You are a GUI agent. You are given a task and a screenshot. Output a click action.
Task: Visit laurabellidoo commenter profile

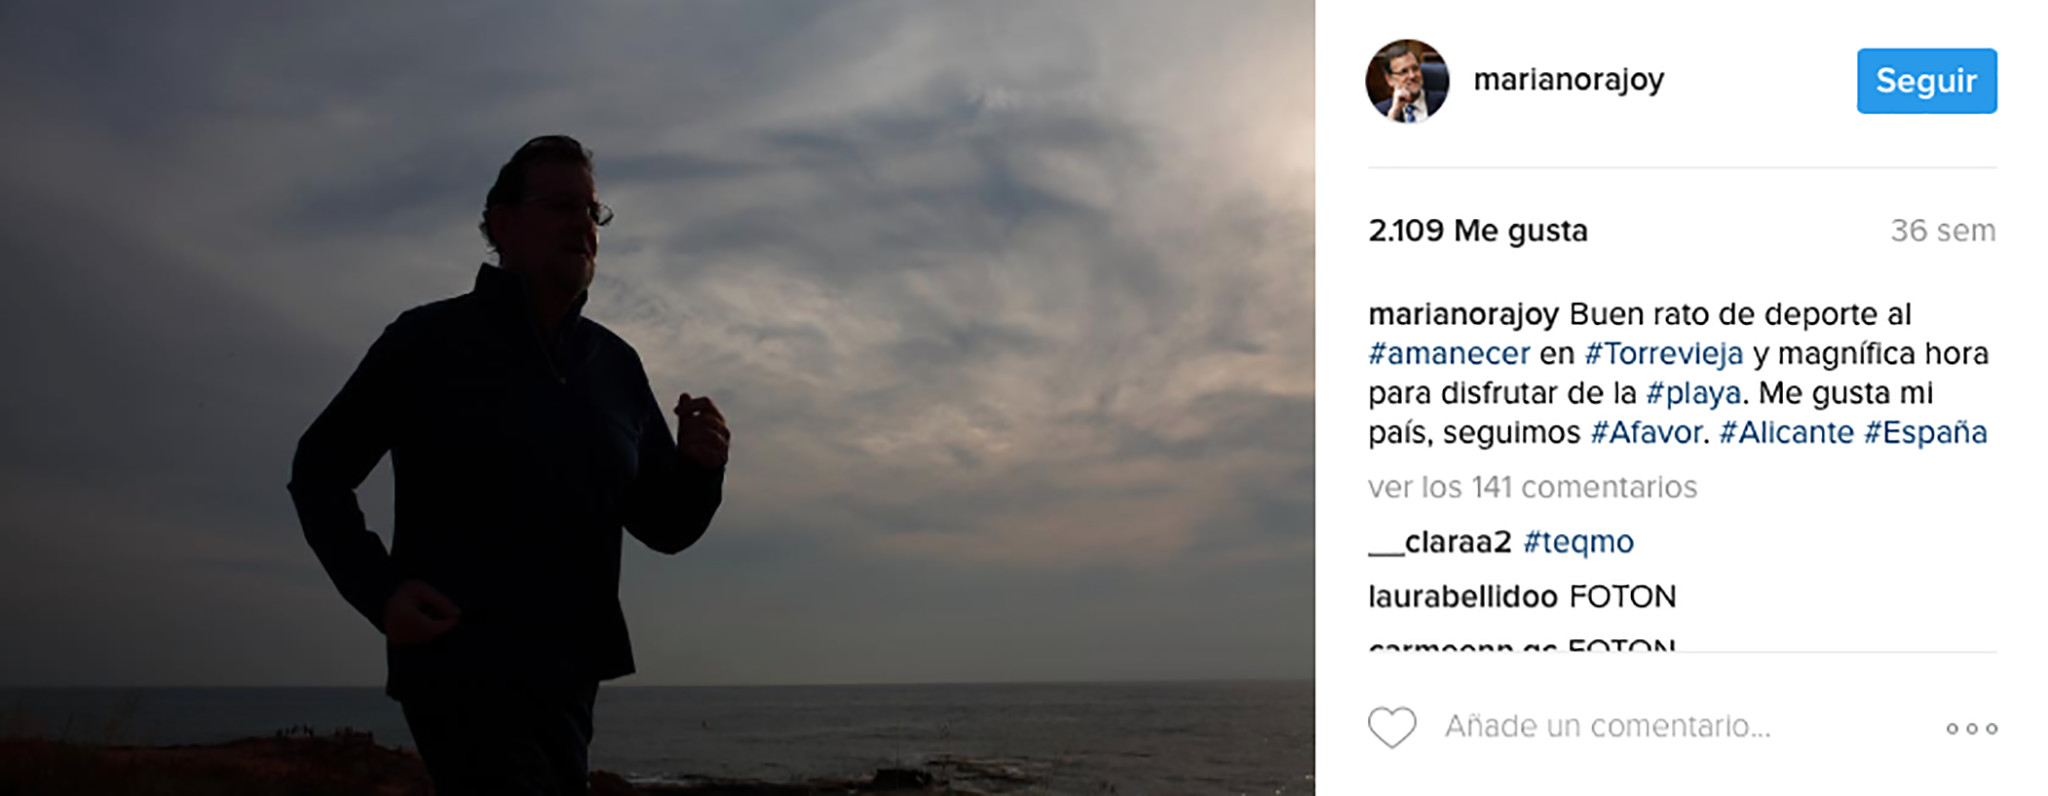pos(1463,597)
